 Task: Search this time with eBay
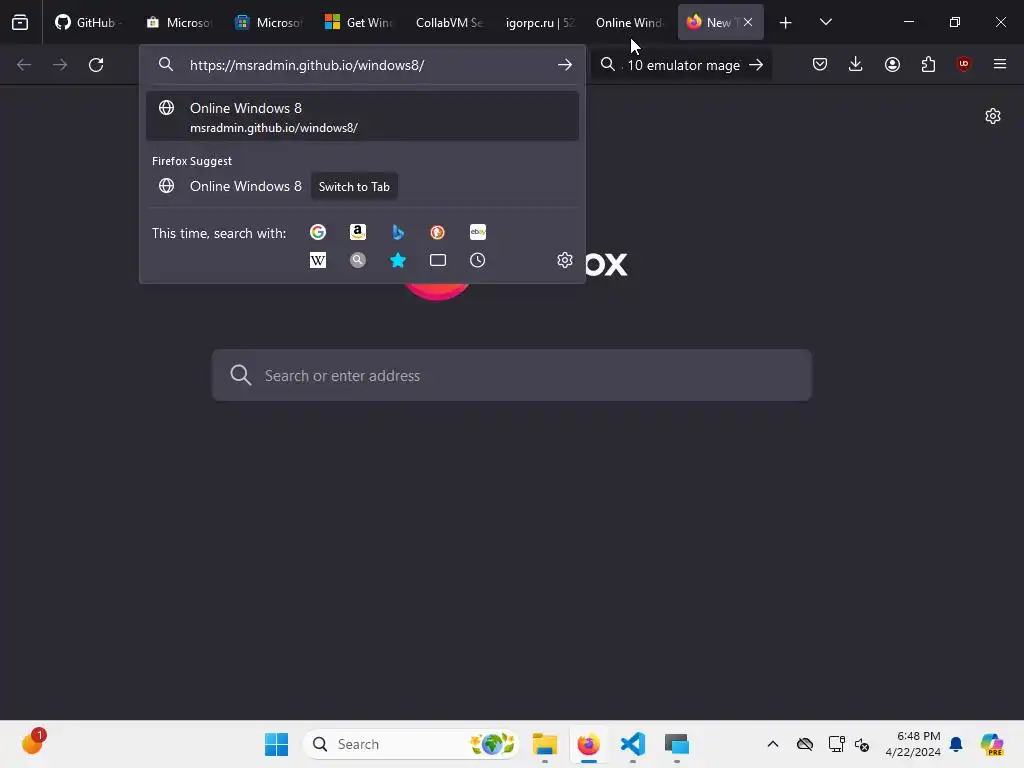click(x=478, y=232)
